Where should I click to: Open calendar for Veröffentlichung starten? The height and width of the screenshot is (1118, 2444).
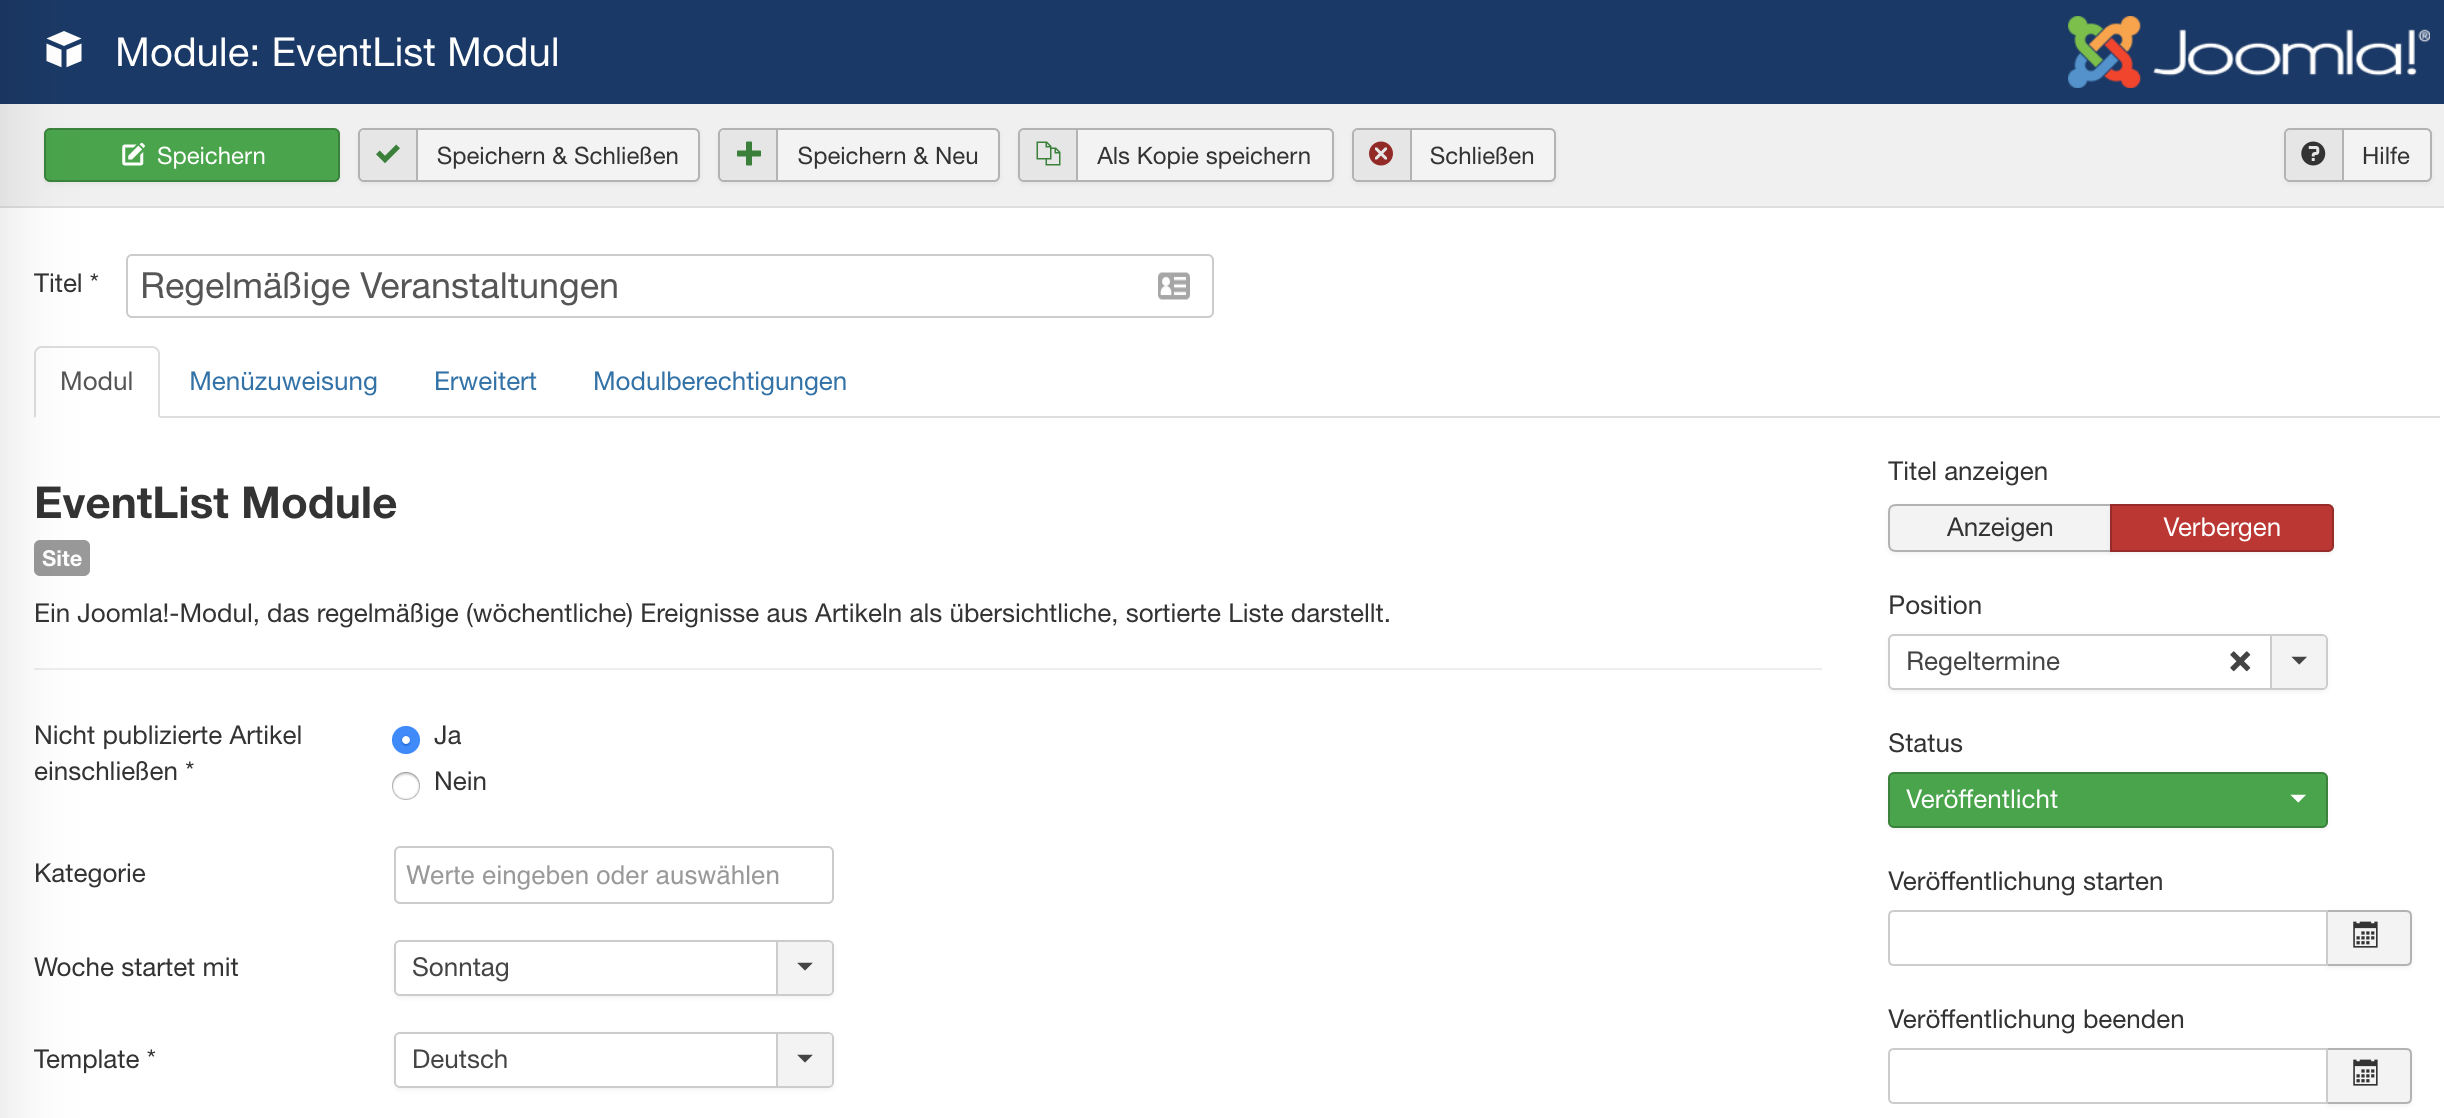tap(2368, 937)
